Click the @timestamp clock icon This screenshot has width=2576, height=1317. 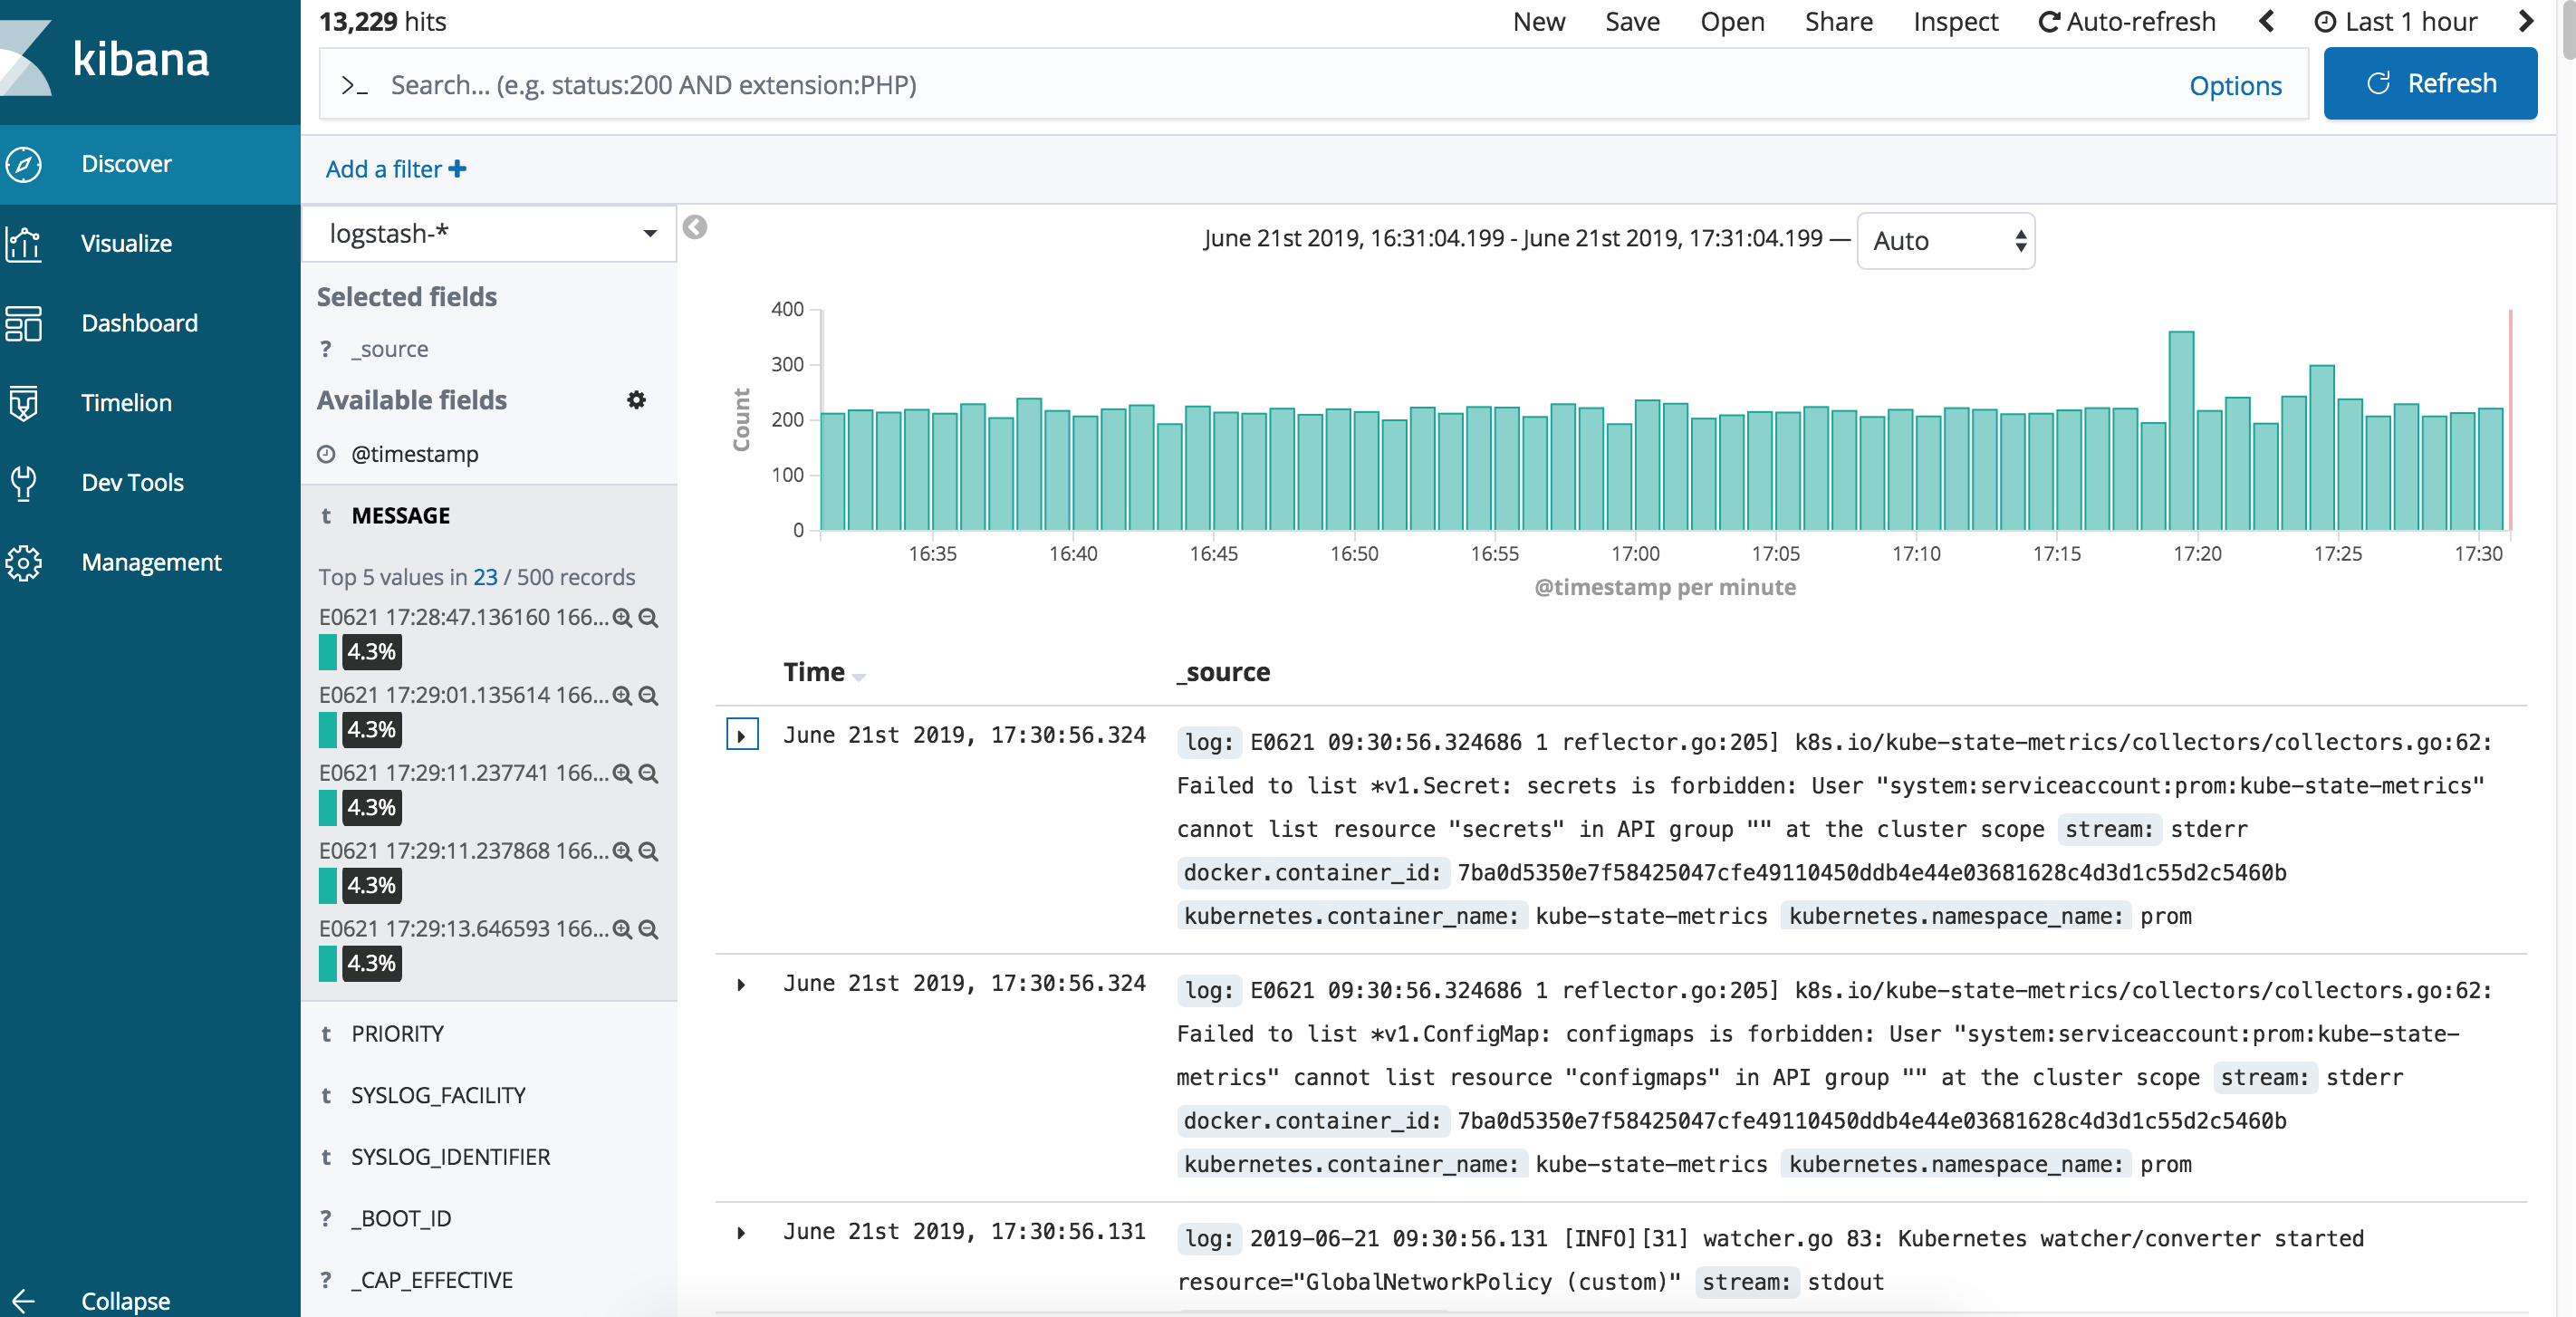click(326, 454)
